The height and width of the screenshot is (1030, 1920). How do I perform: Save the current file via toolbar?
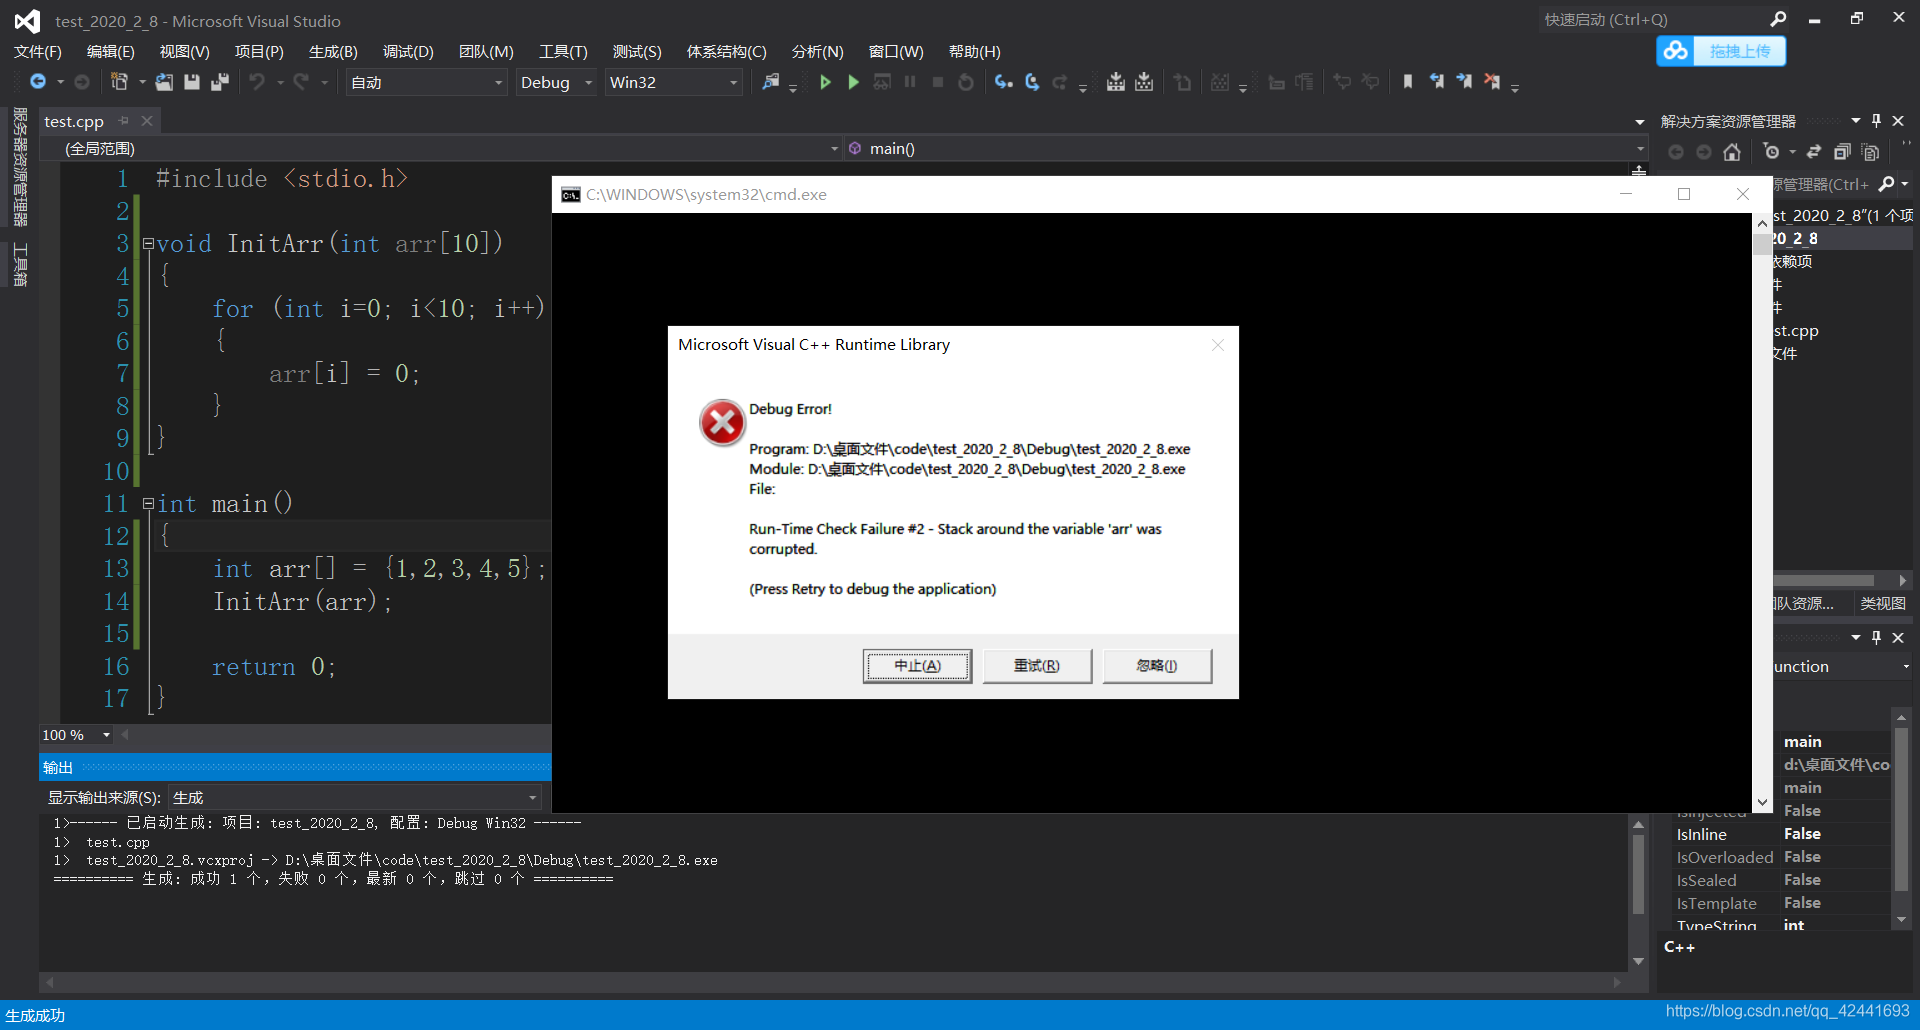(192, 82)
